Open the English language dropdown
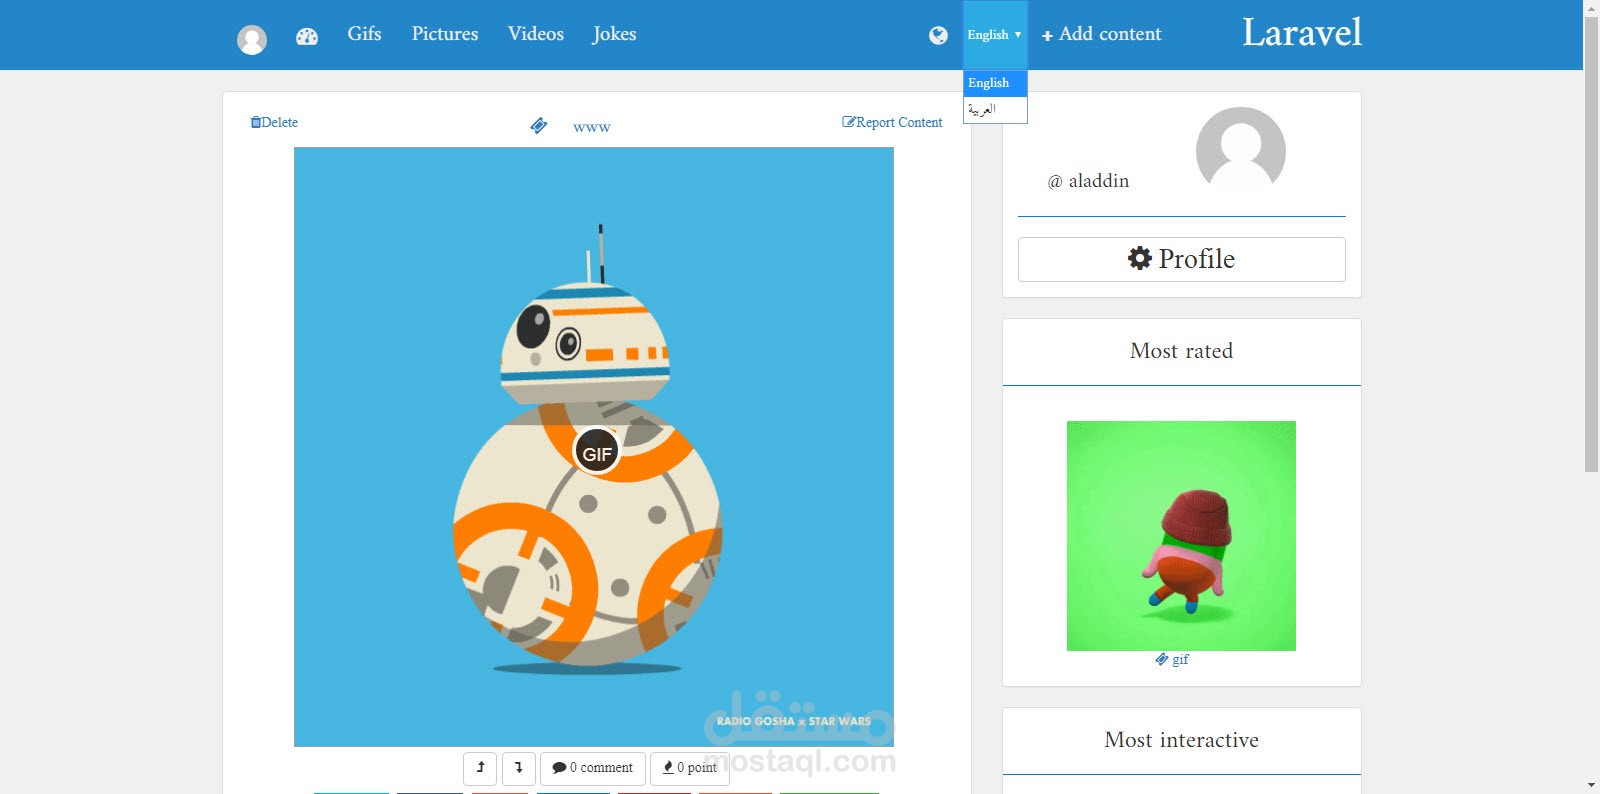This screenshot has height=794, width=1600. click(x=995, y=35)
